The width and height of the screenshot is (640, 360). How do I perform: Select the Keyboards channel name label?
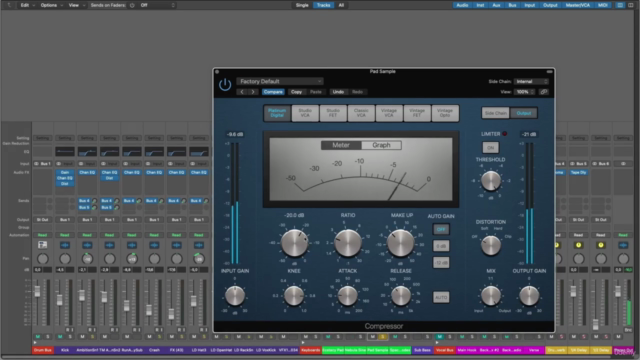pyautogui.click(x=310, y=350)
